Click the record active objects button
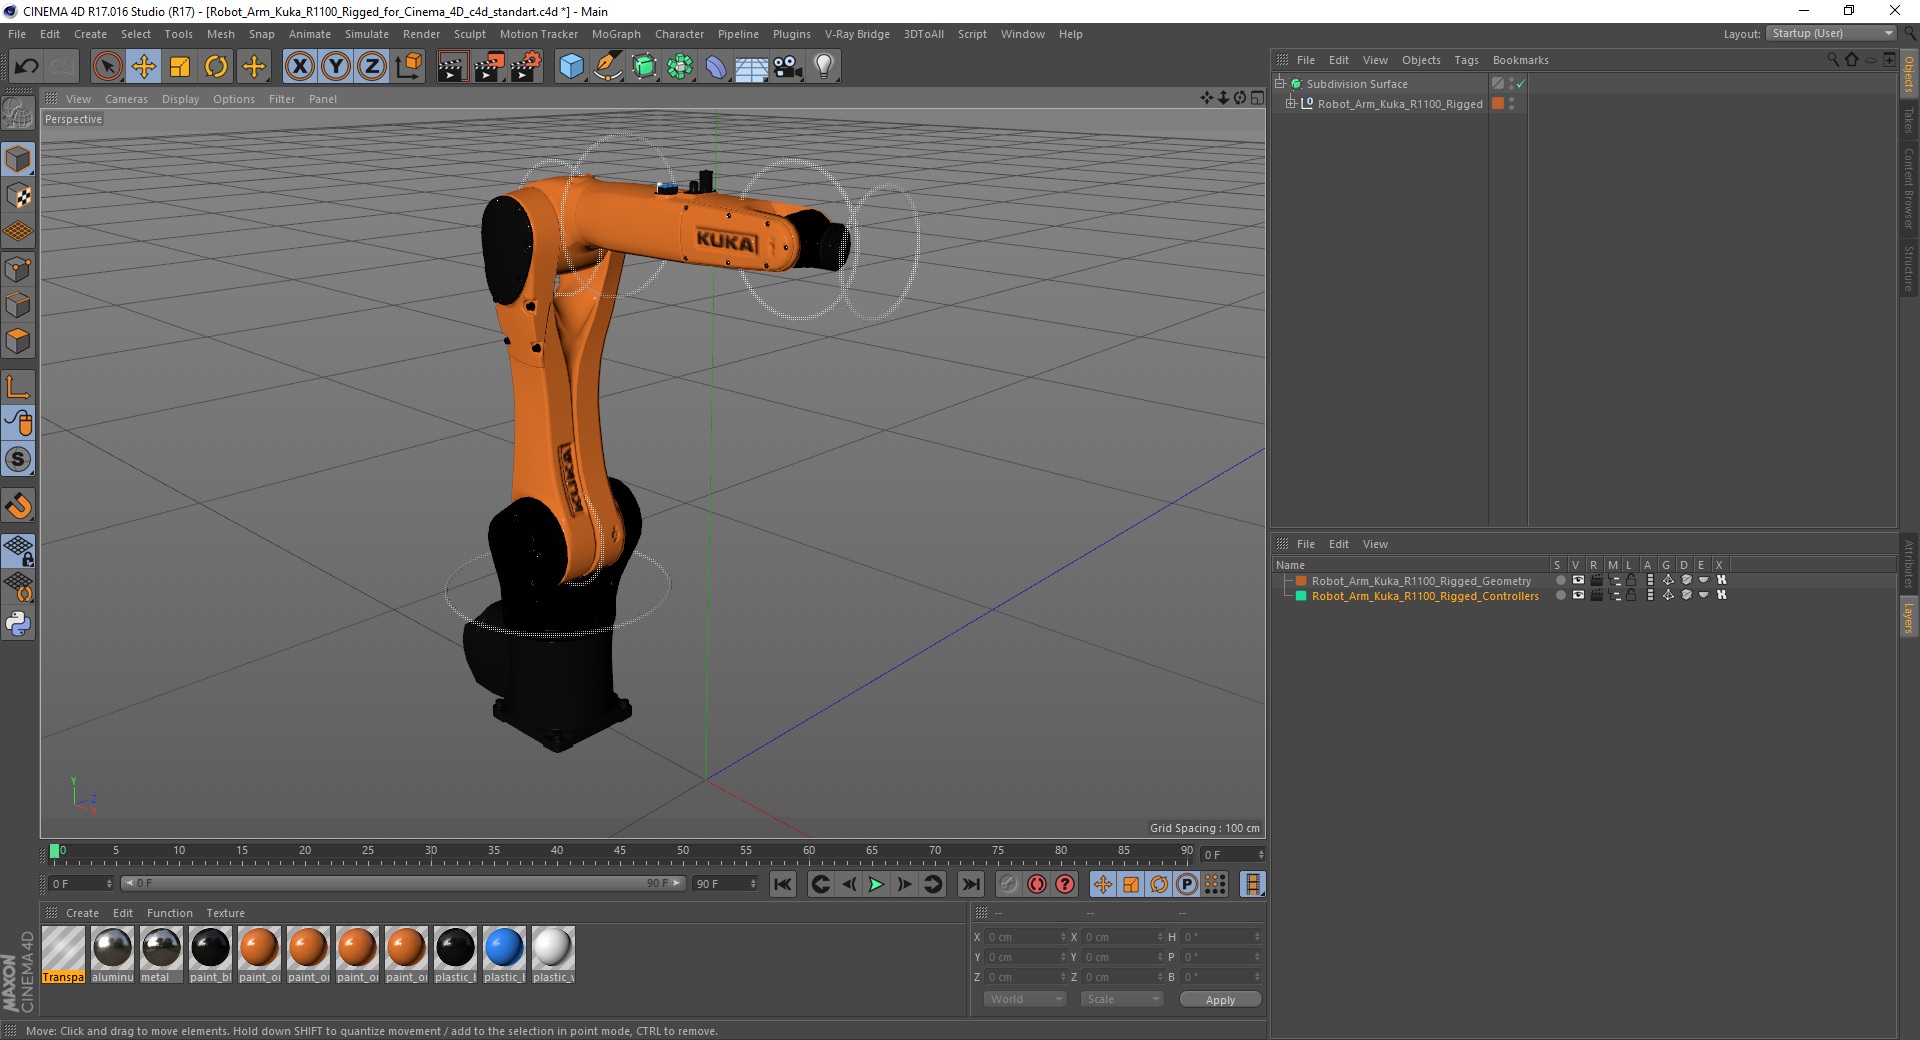The height and width of the screenshot is (1040, 1920). point(1008,884)
